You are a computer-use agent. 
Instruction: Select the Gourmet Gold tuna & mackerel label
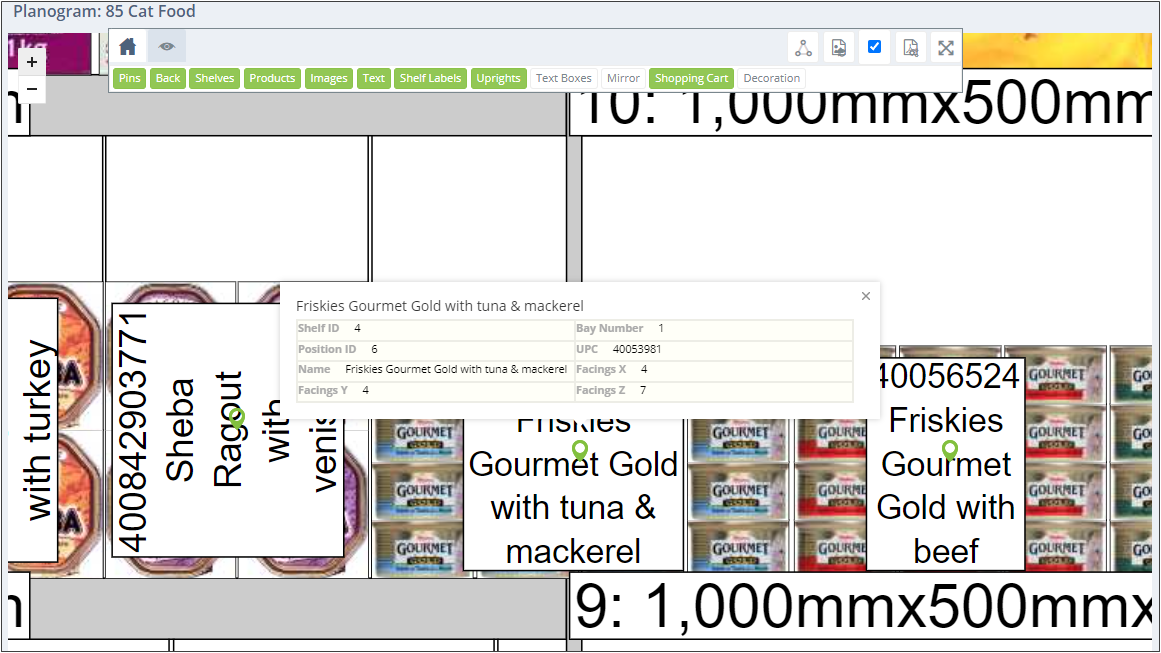click(573, 493)
